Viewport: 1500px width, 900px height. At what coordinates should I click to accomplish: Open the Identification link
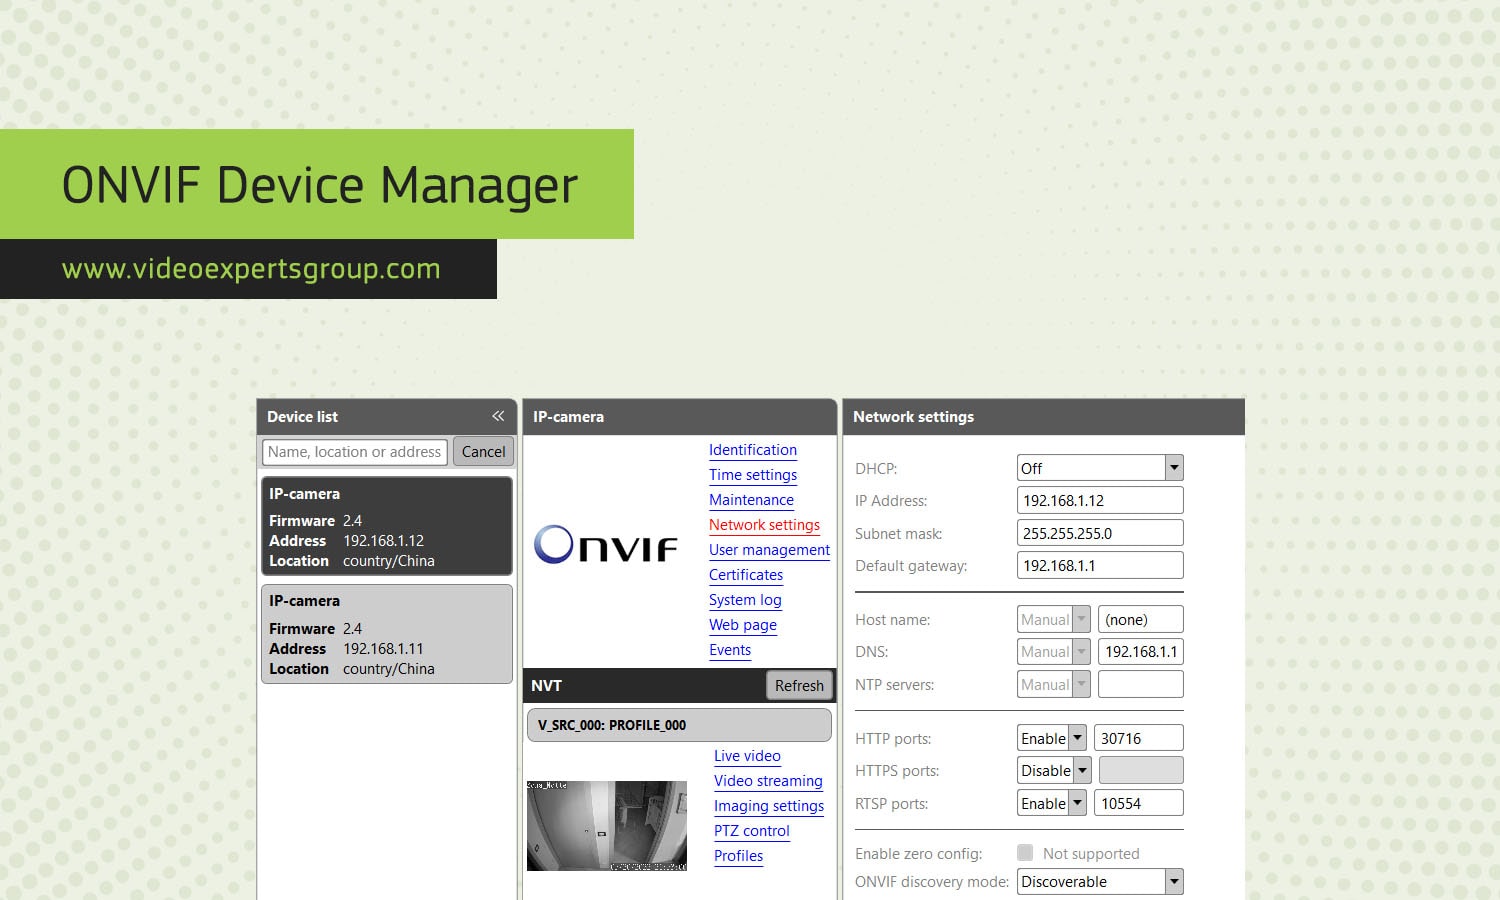pyautogui.click(x=753, y=450)
